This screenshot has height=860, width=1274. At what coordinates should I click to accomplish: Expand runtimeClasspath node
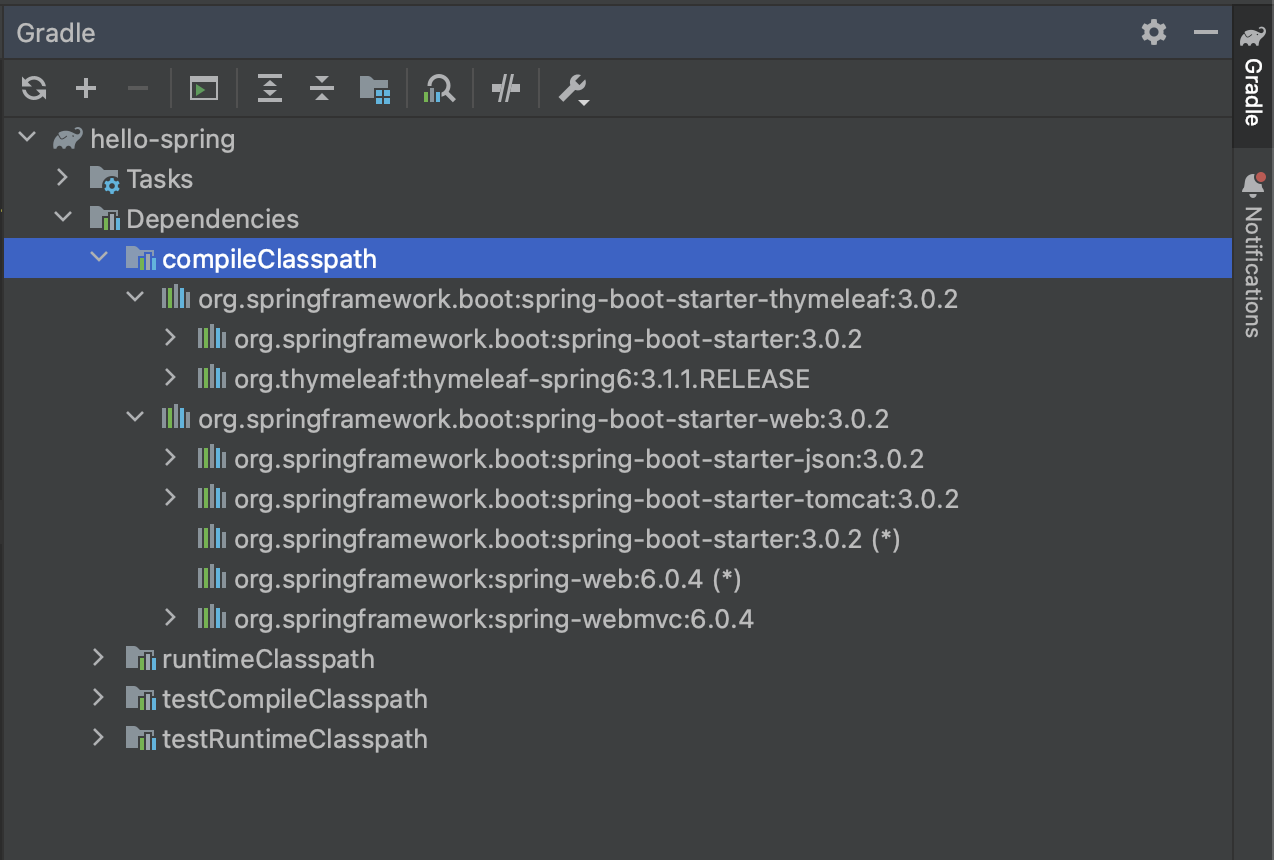[x=98, y=658]
